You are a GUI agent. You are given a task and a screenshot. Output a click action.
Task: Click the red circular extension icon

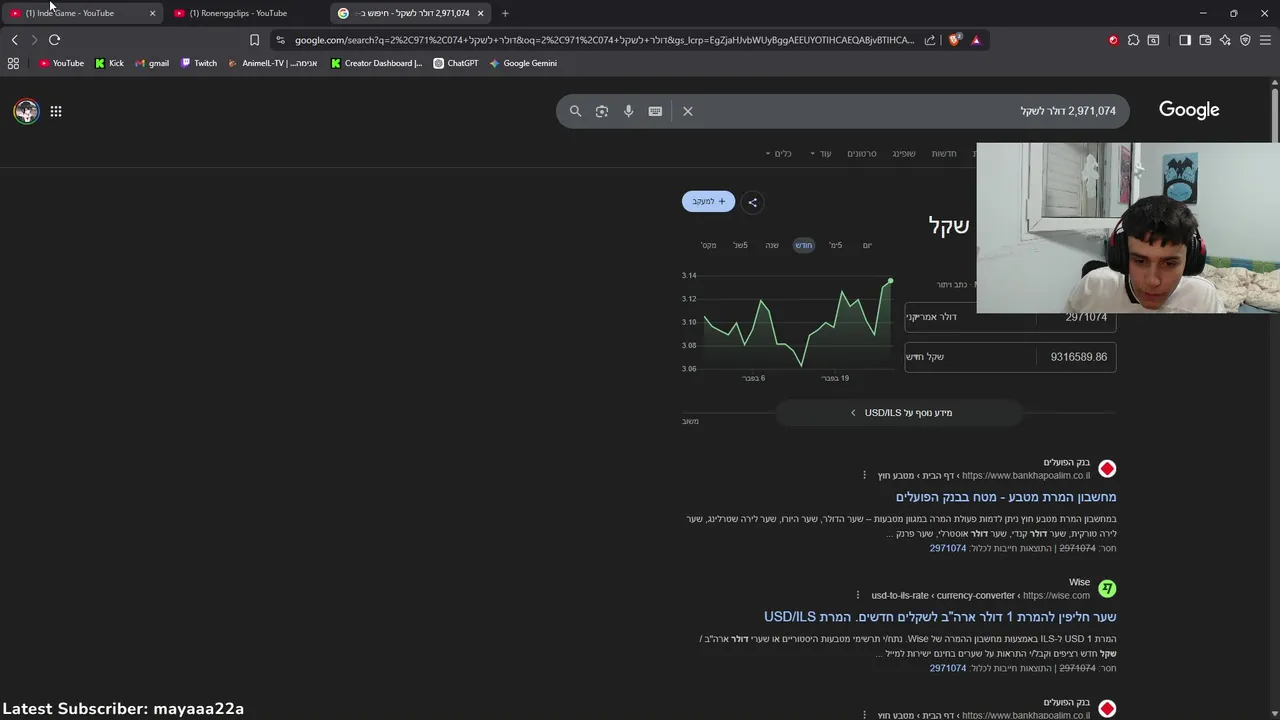click(1113, 40)
